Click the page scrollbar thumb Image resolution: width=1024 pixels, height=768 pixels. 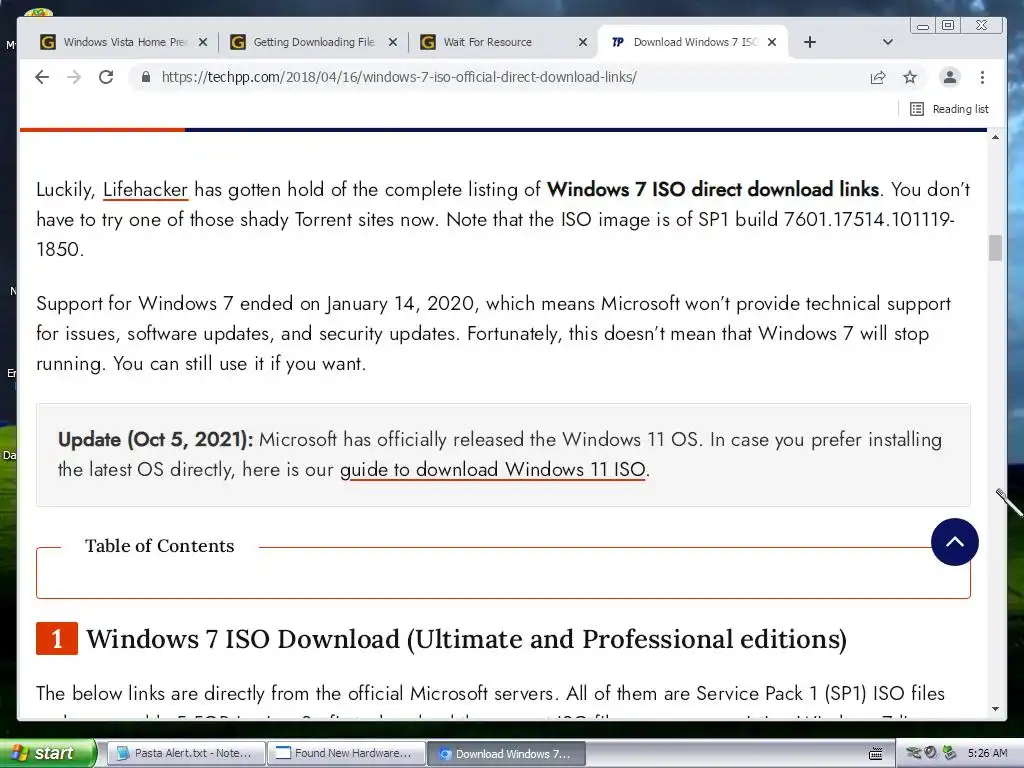[995, 248]
